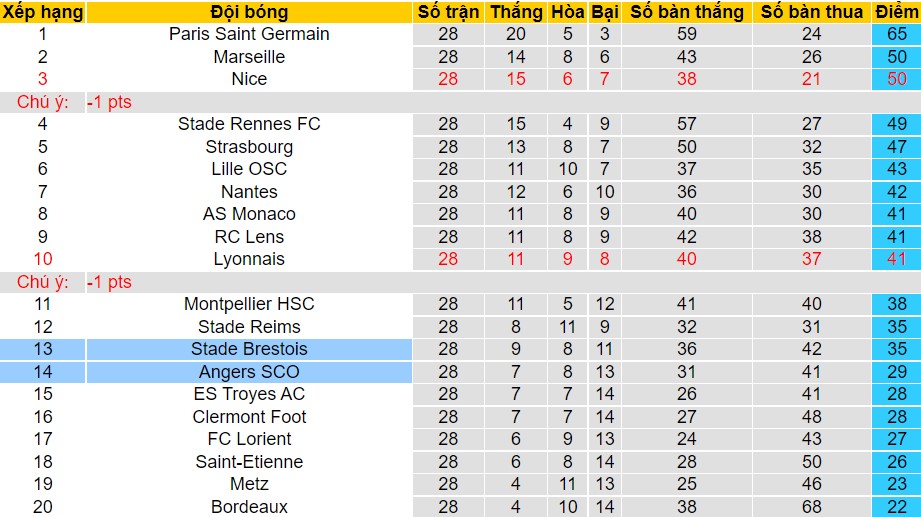Select the Nice team name in red
Viewport: 921px width, 517px height.
click(x=249, y=79)
